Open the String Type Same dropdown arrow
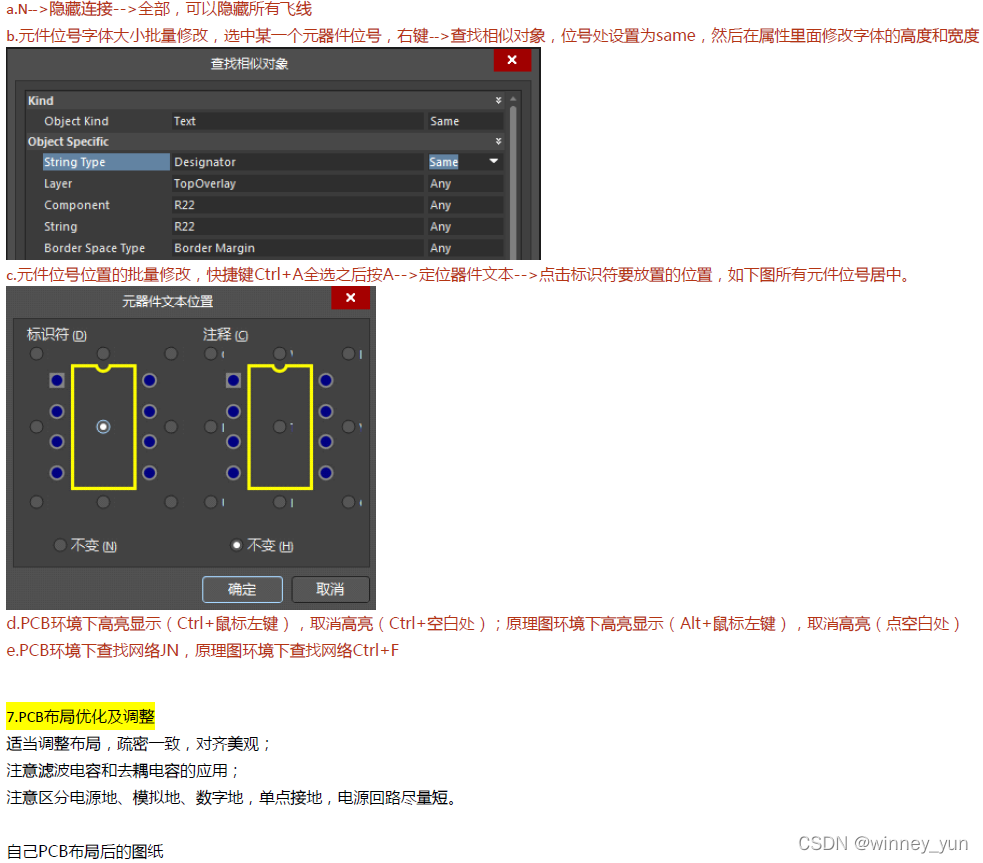Image resolution: width=983 pixels, height=863 pixels. pyautogui.click(x=493, y=162)
